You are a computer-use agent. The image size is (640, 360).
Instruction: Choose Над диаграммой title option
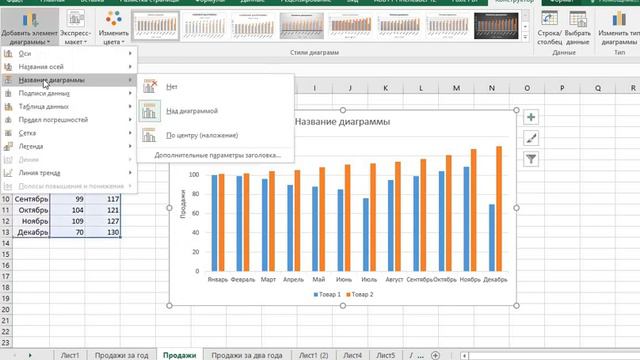coord(215,111)
